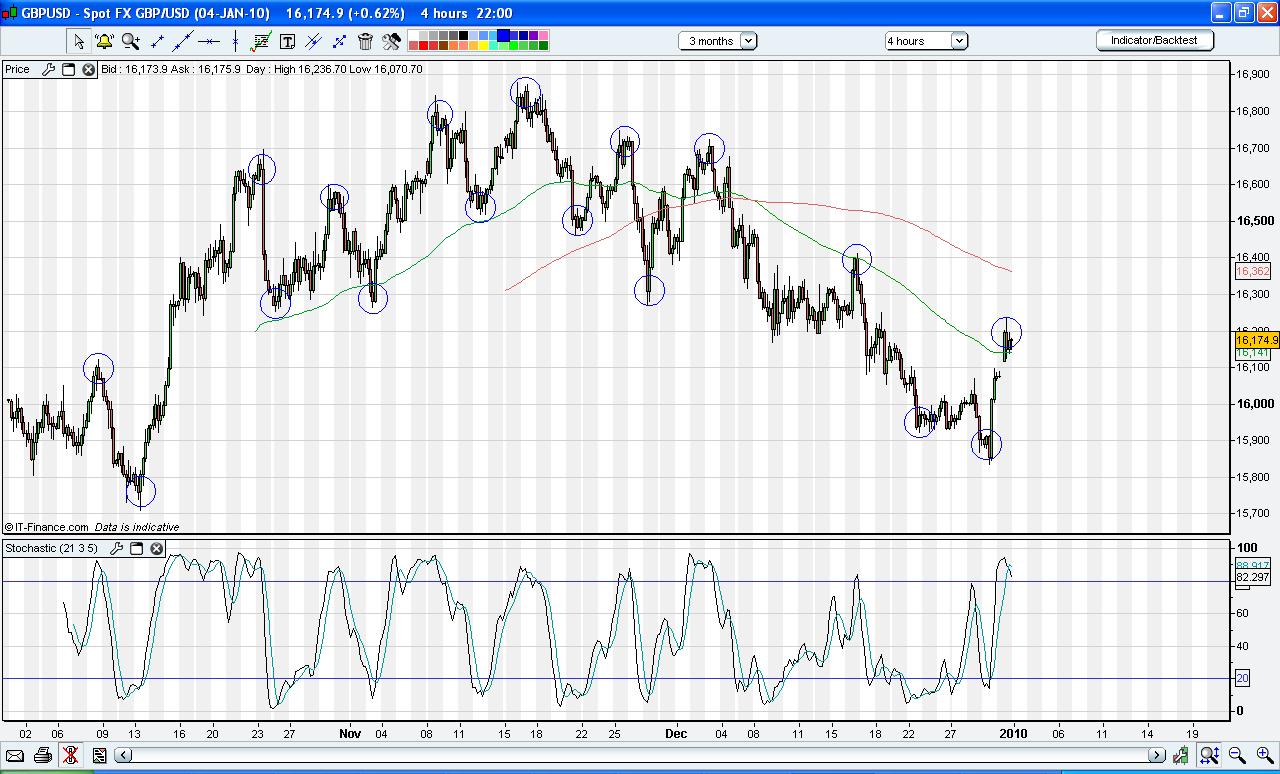
Task: Click the horizontal scrollbar right arrow
Action: [1157, 755]
